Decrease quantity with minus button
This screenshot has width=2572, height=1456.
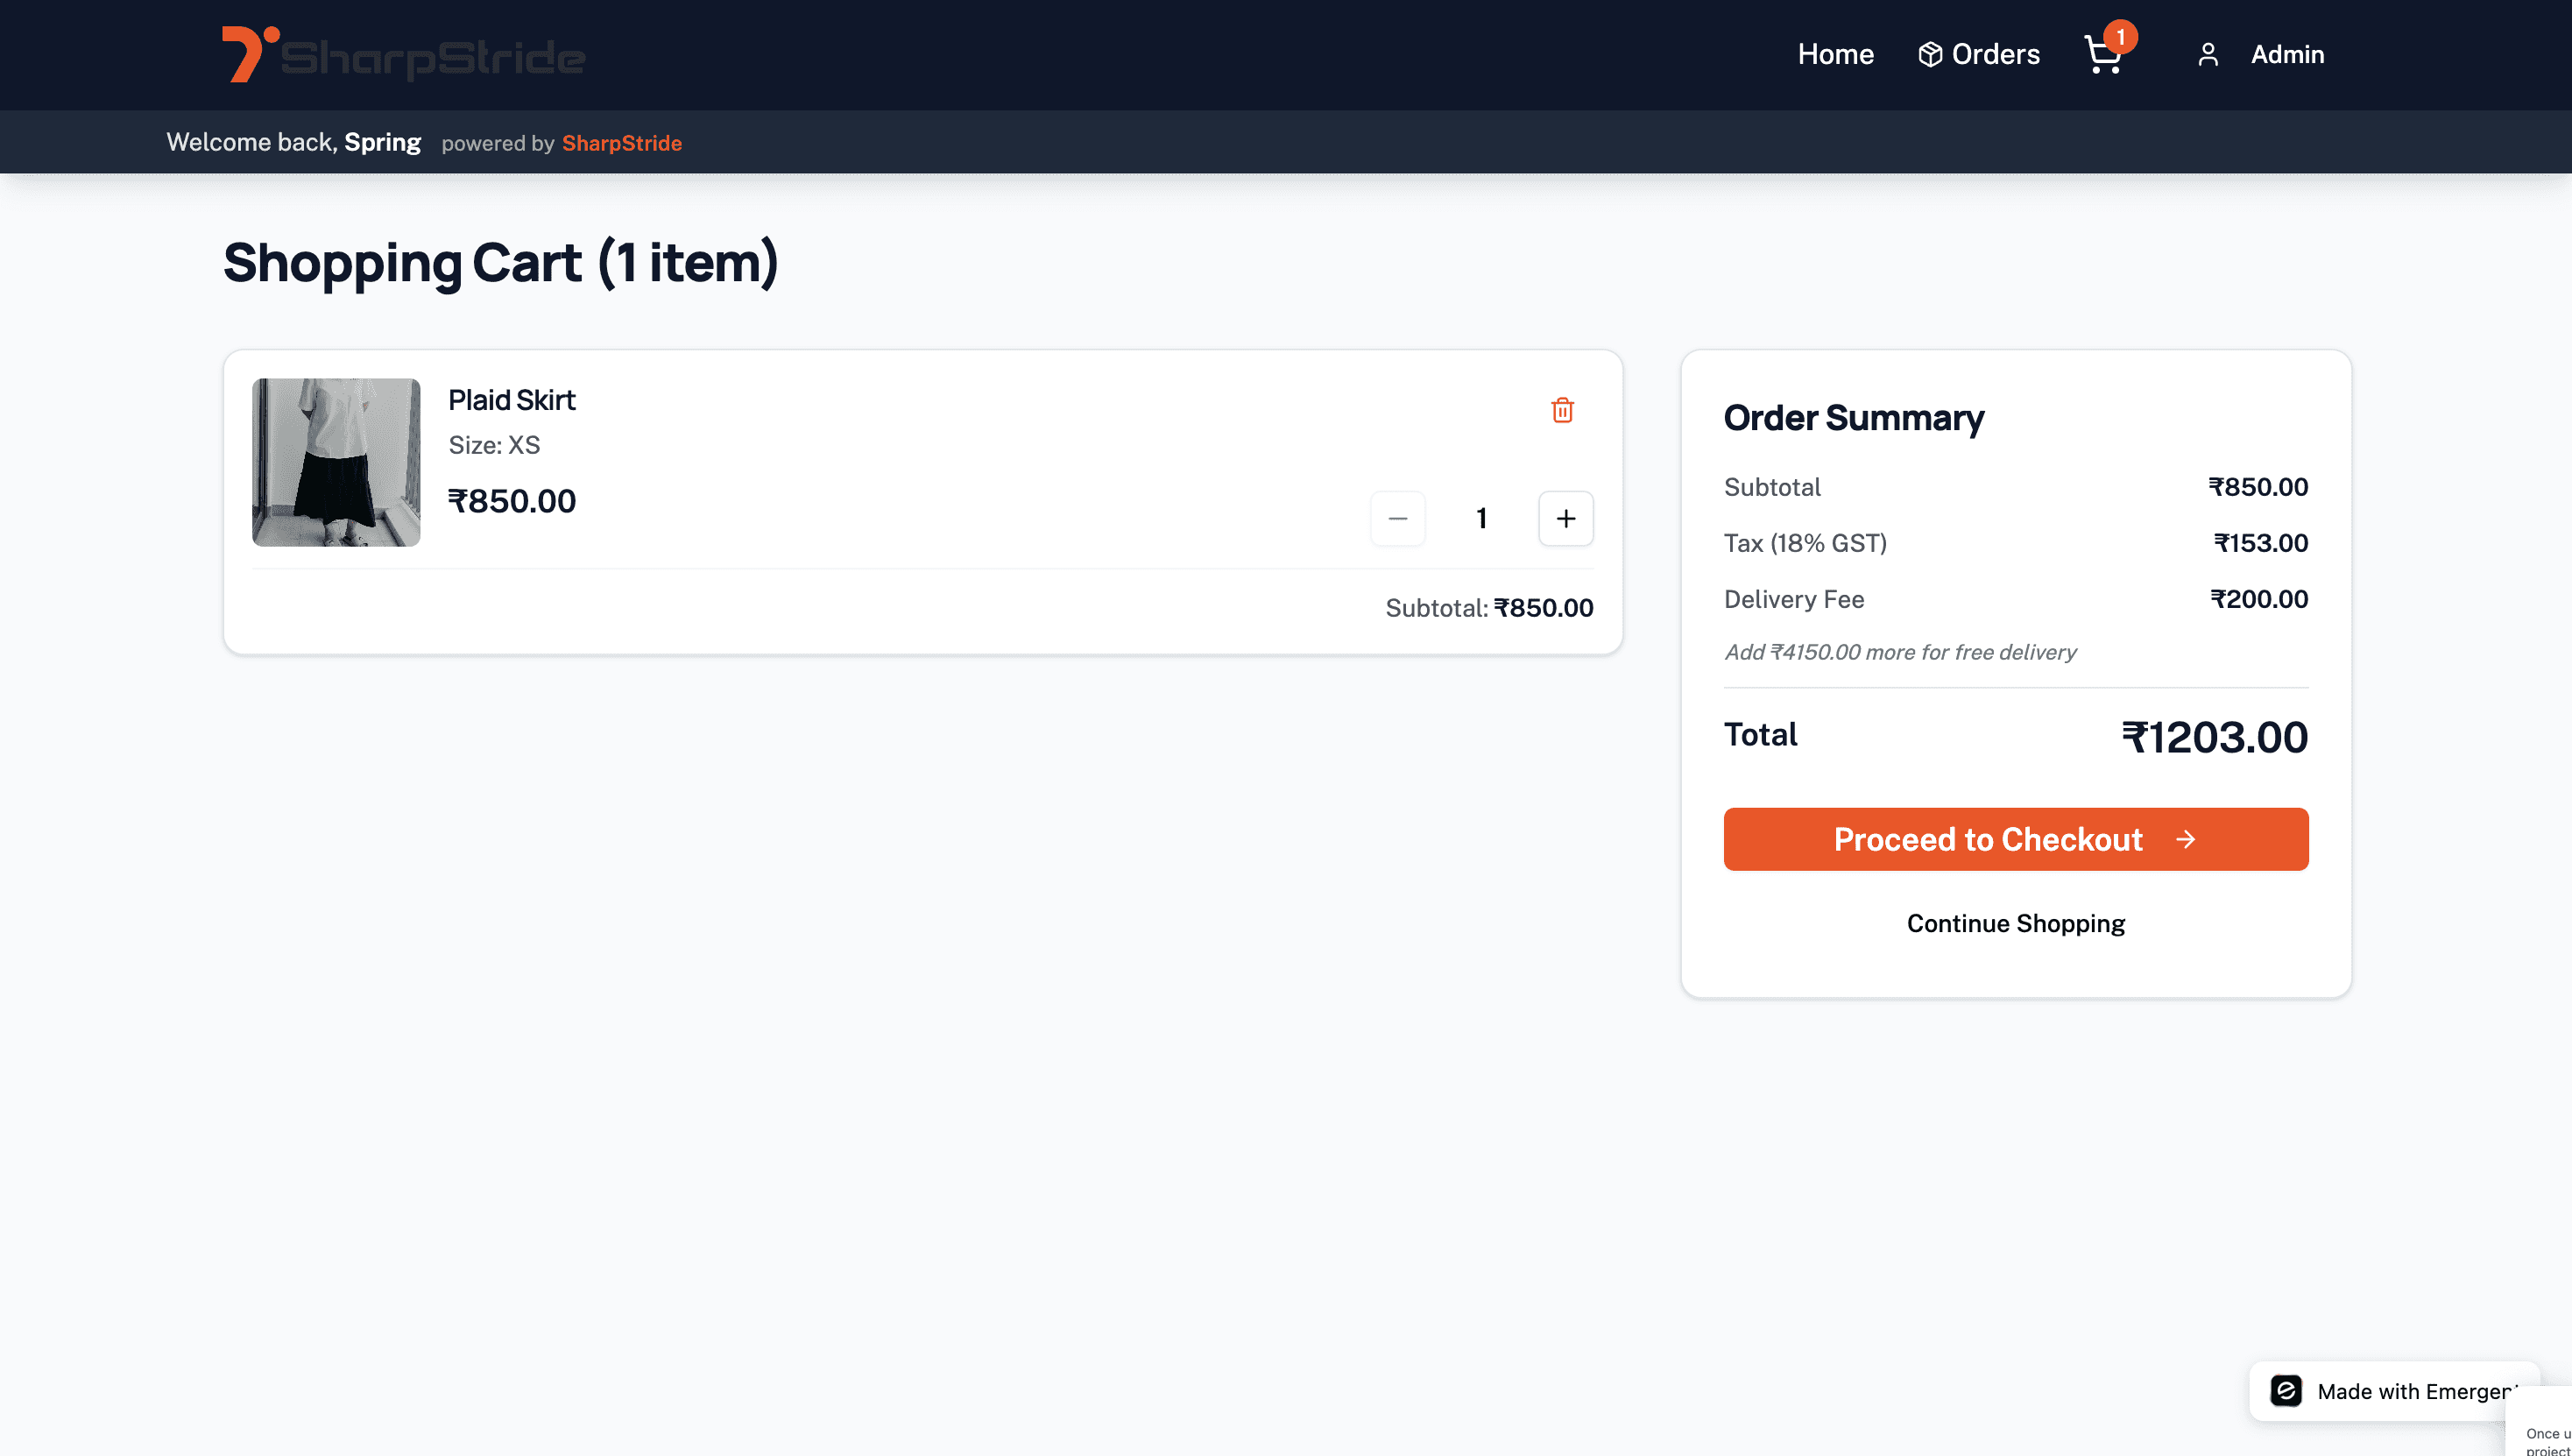1398,518
